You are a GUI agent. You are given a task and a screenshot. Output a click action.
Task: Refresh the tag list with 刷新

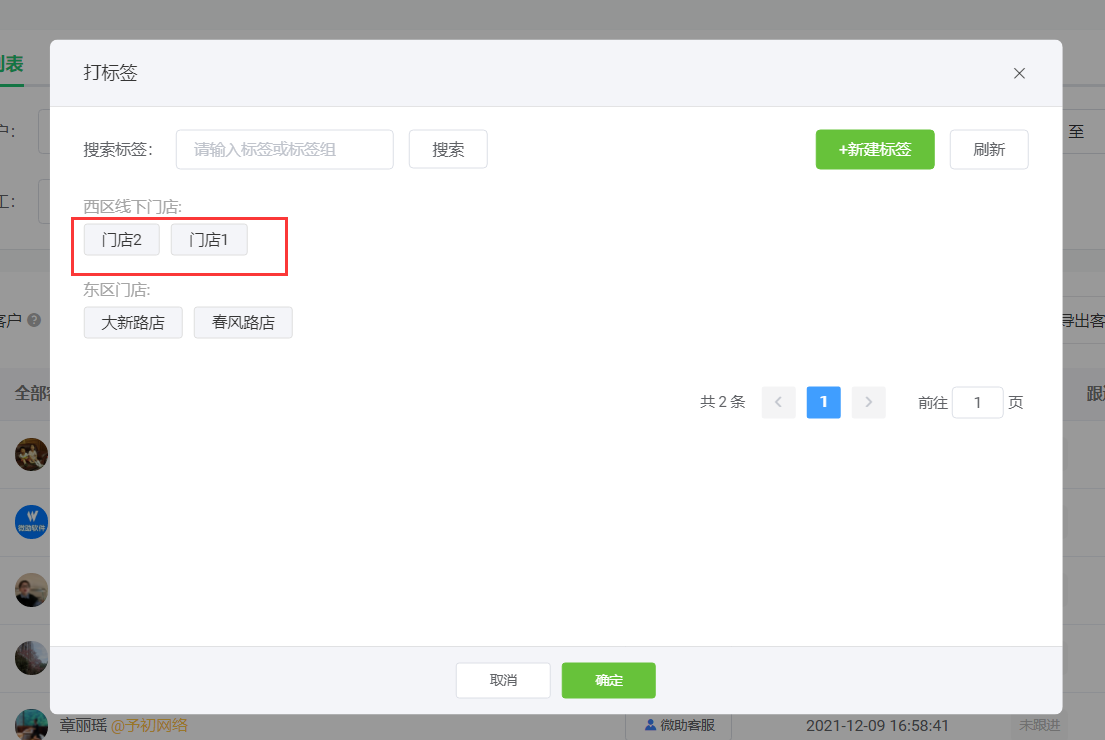tap(988, 149)
